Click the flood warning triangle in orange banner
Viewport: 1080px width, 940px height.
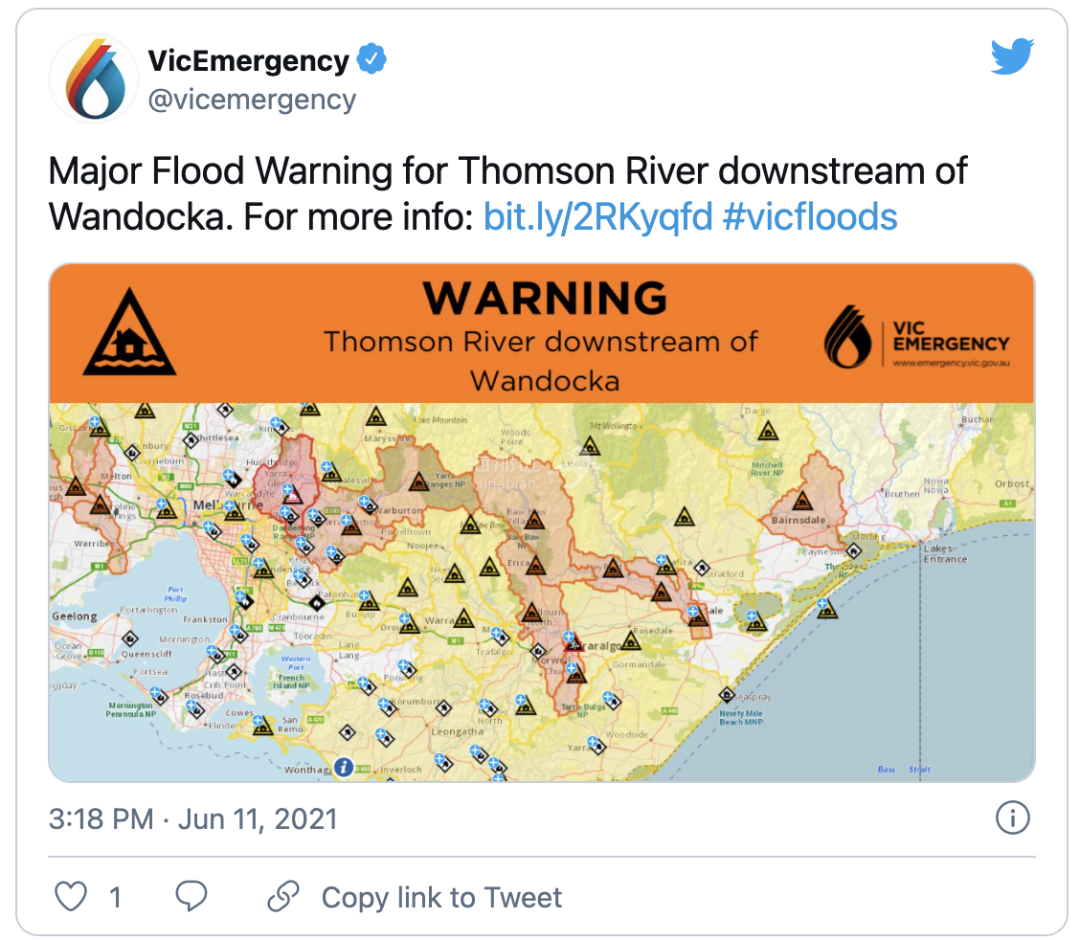[x=129, y=332]
